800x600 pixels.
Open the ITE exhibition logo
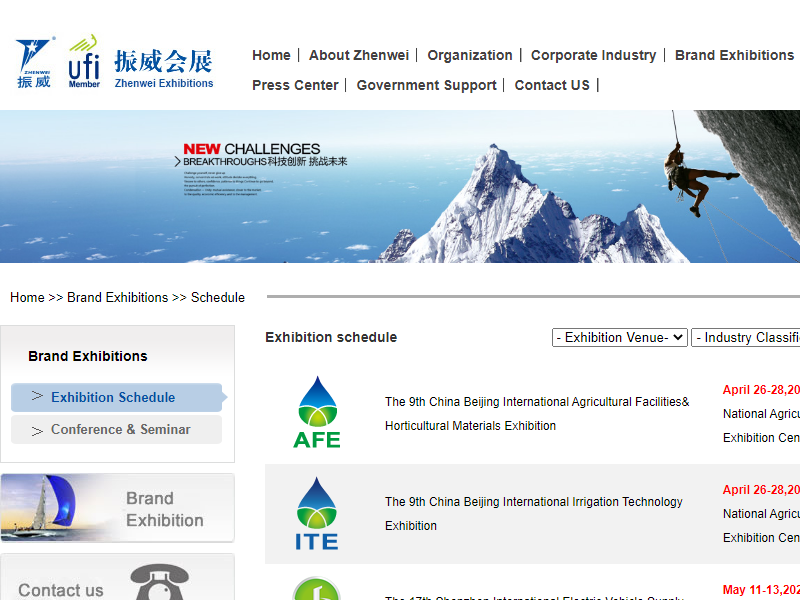(x=317, y=513)
